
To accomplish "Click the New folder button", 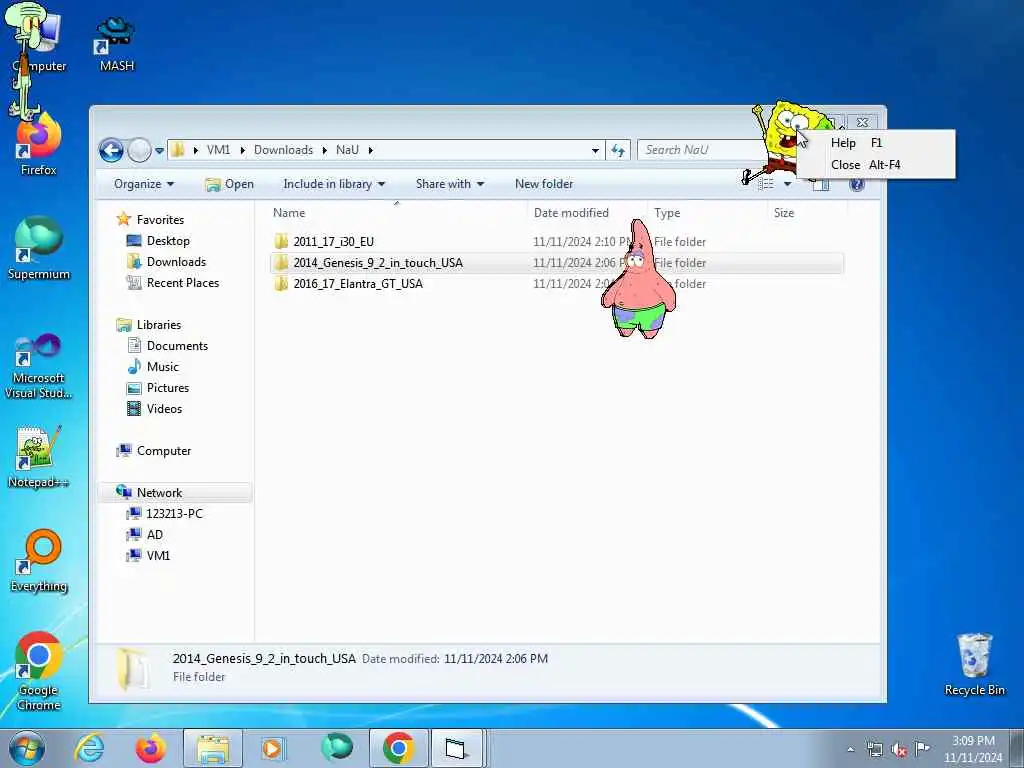I will pyautogui.click(x=544, y=184).
